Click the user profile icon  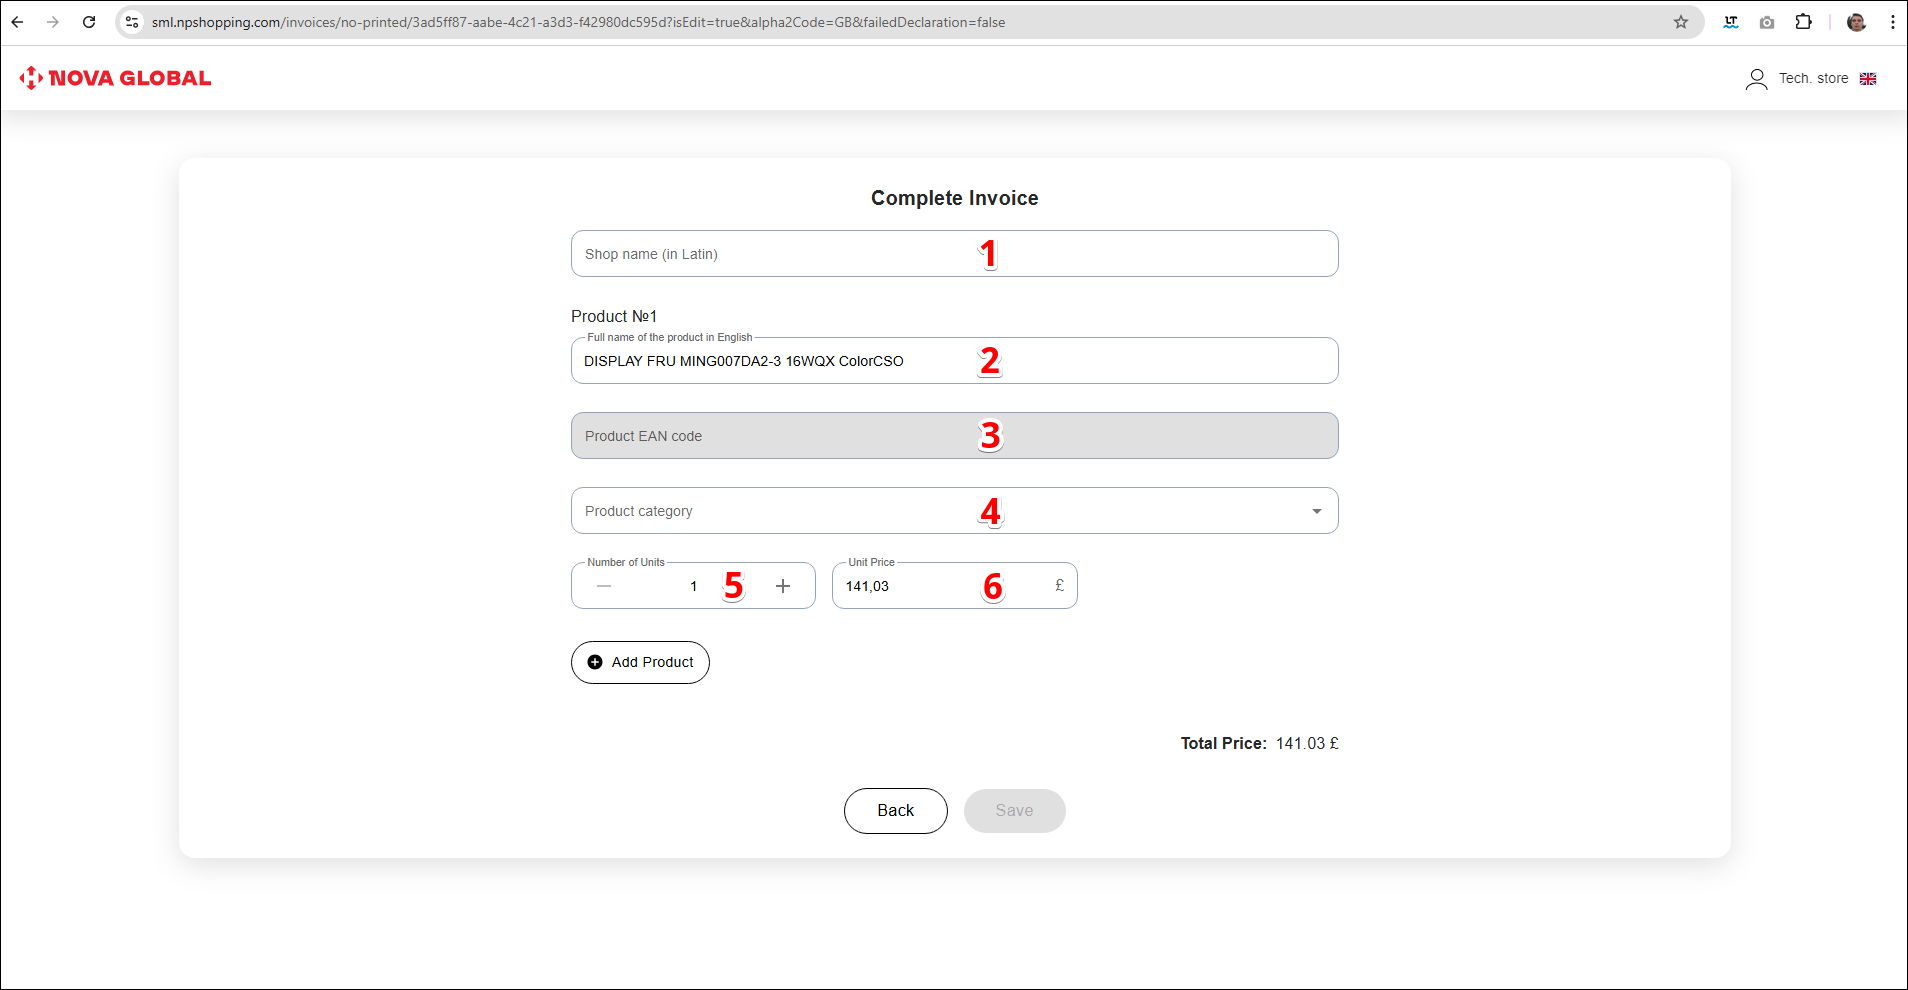point(1756,79)
